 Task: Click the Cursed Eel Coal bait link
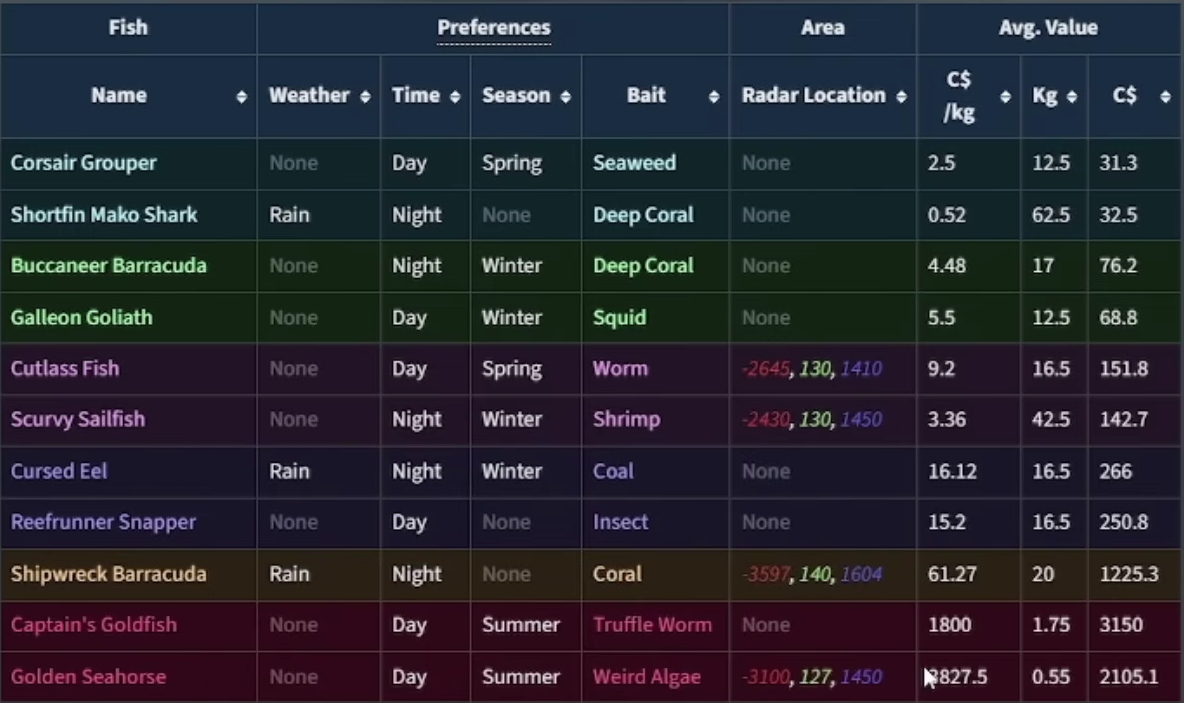[613, 471]
